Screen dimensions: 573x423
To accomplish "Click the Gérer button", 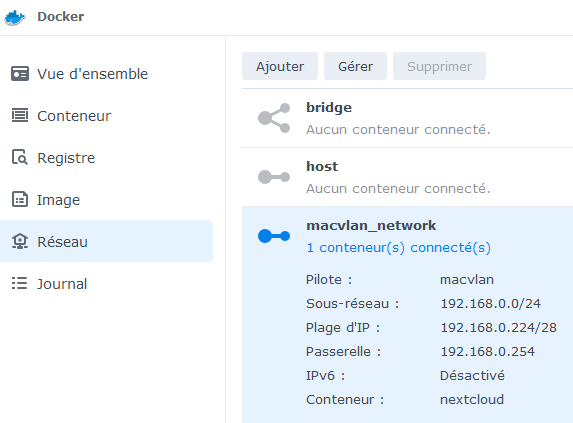I will 356,66.
